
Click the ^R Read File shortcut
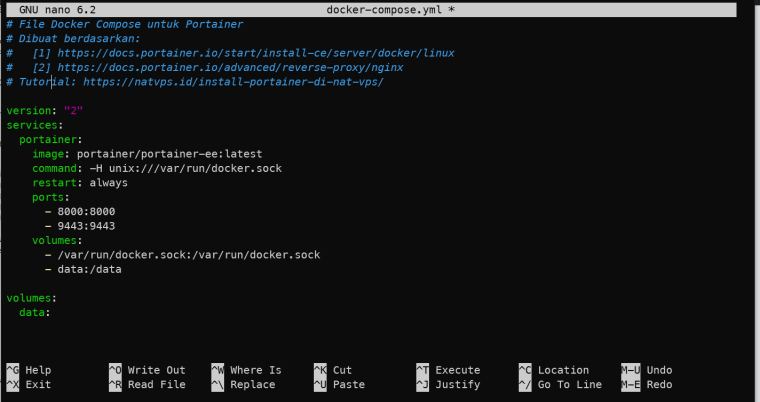pos(147,385)
